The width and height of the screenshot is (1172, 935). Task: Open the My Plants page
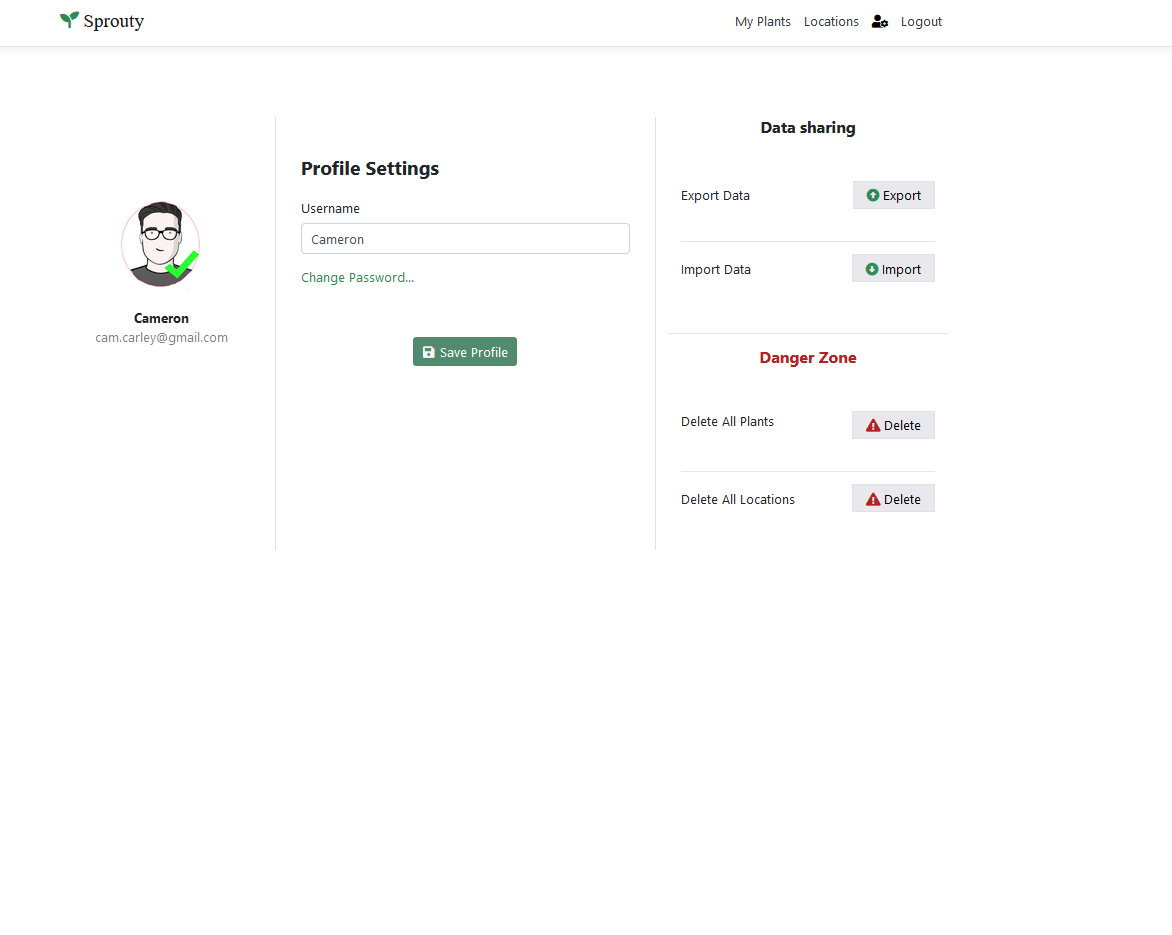[x=762, y=22]
